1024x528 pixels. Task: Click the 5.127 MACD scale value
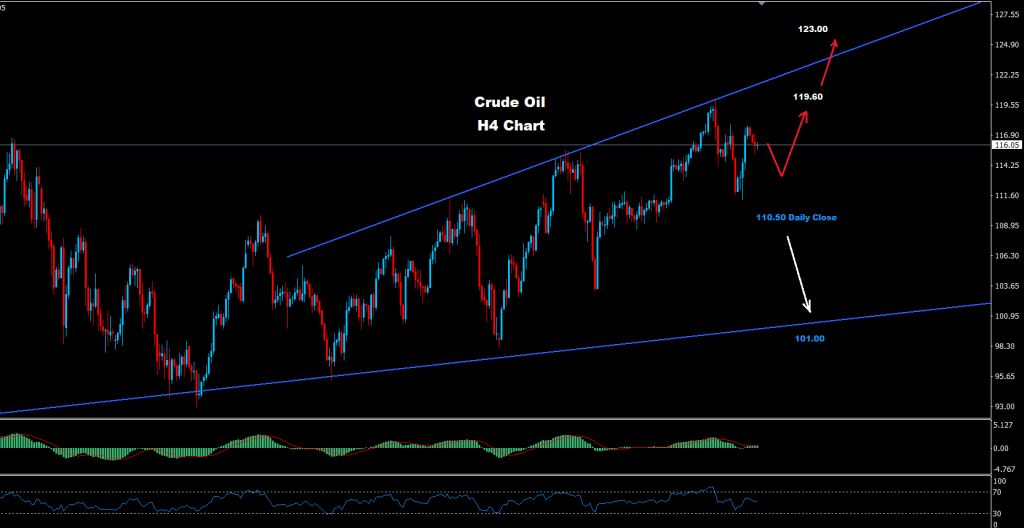click(1004, 425)
